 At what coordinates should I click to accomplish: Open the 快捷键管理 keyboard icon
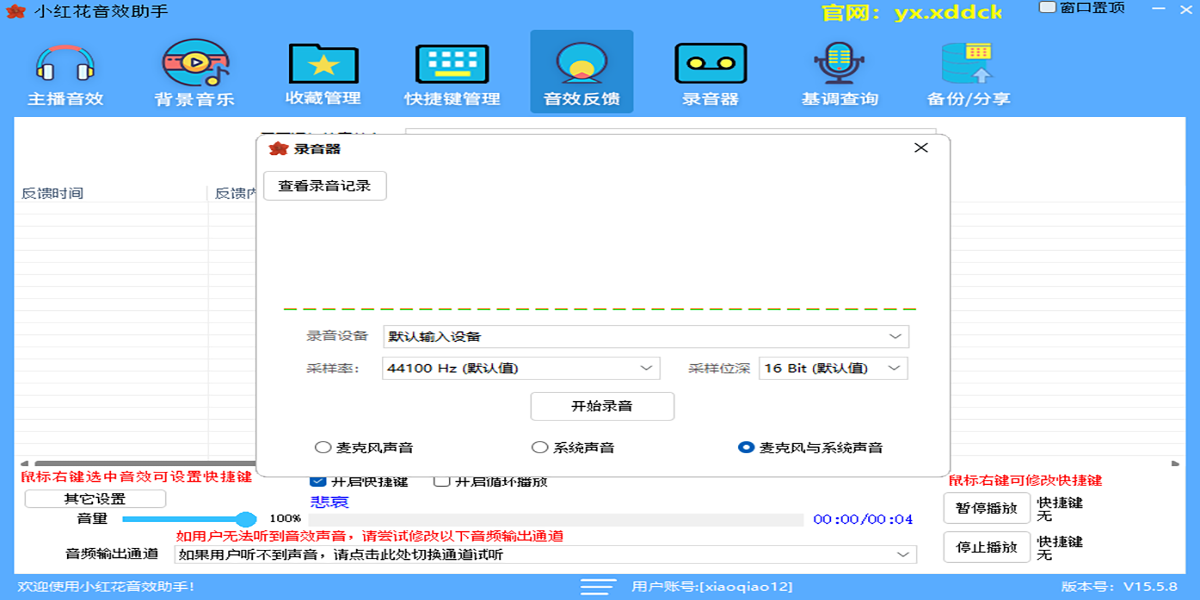coord(452,64)
